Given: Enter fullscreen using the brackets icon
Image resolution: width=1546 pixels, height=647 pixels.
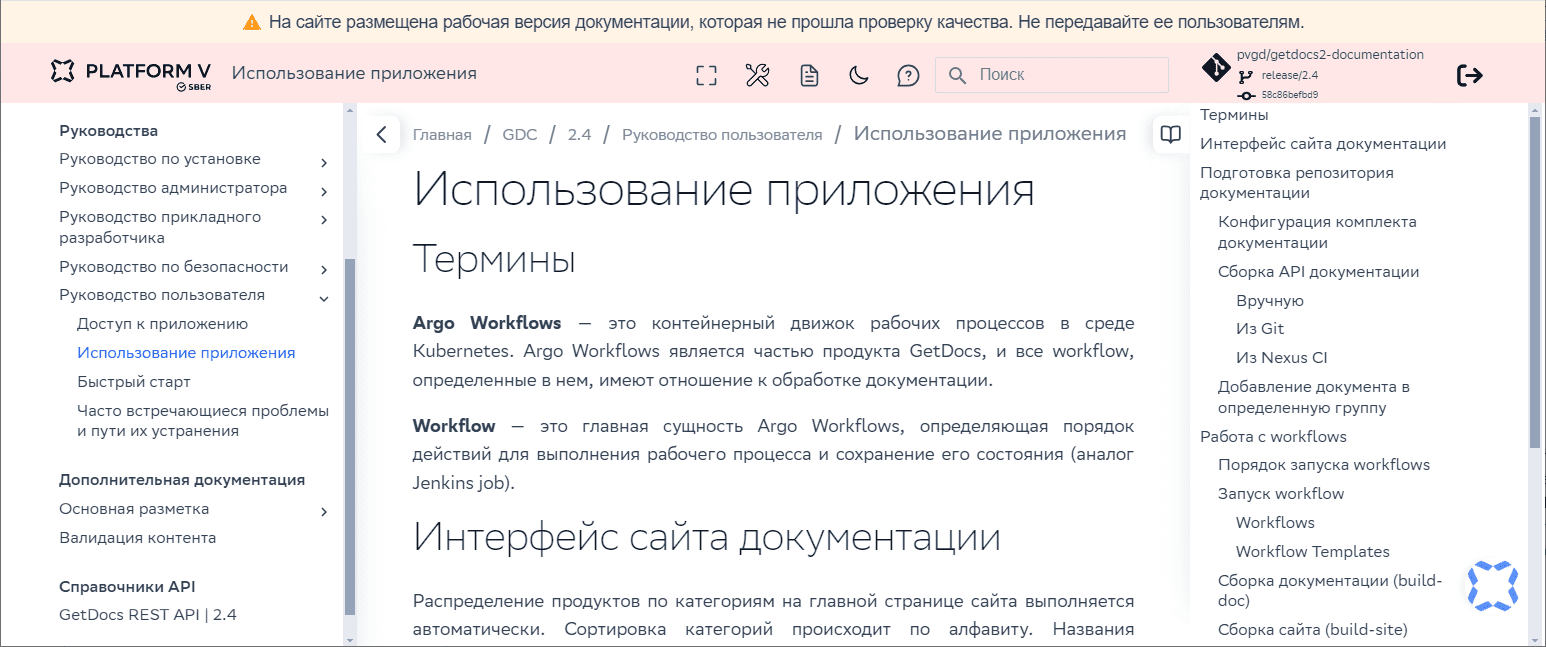Looking at the screenshot, I should (x=706, y=74).
